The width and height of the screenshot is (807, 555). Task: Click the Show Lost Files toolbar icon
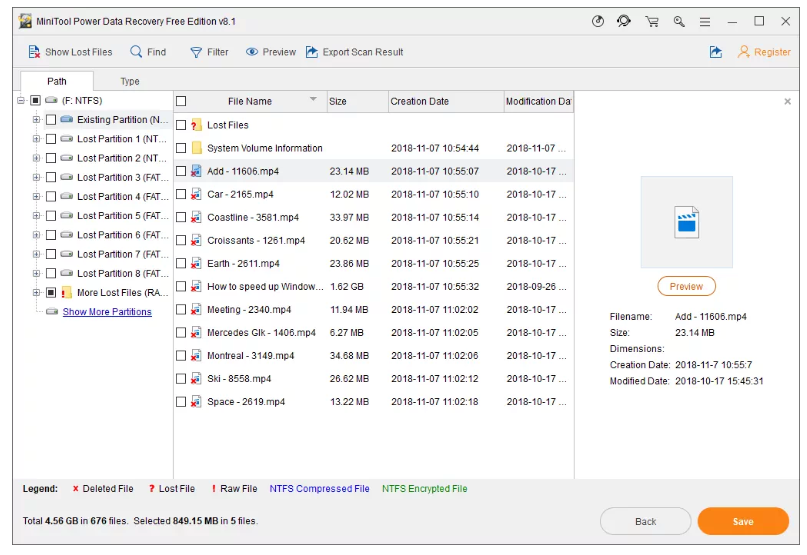[x=34, y=52]
